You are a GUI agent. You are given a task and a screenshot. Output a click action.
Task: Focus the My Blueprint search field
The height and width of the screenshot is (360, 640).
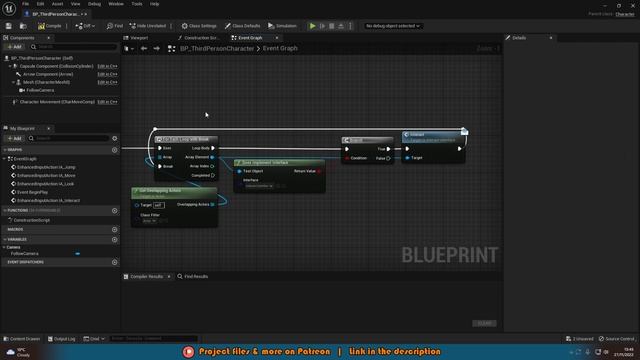(68, 138)
